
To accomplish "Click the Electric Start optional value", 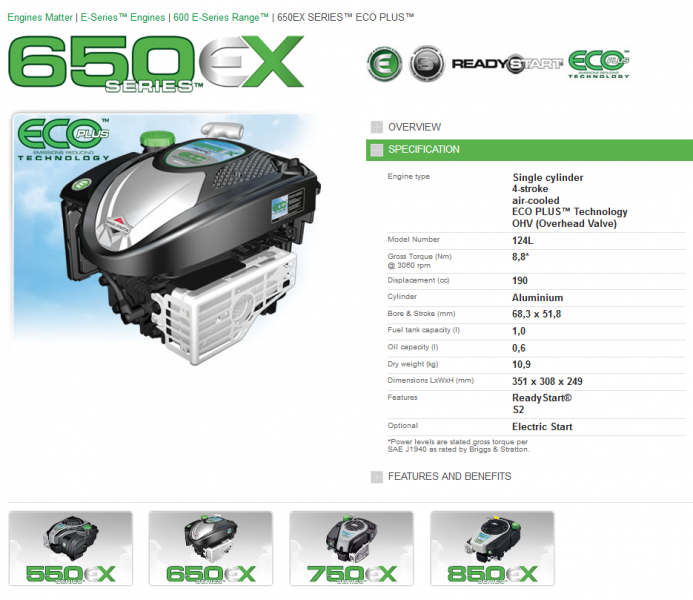I will (542, 427).
